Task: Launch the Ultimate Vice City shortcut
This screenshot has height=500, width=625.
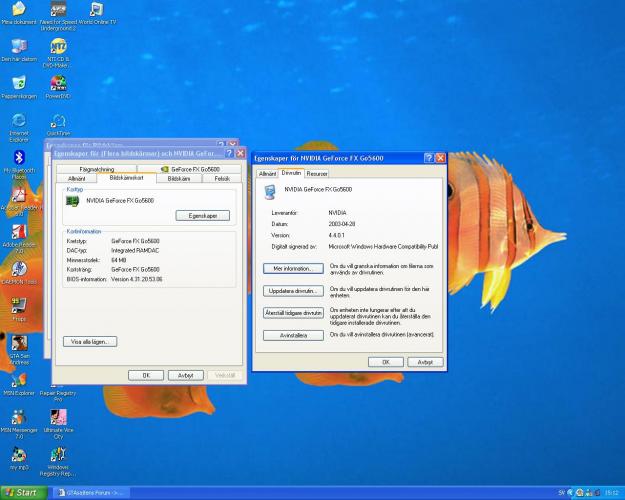Action: 58,418
